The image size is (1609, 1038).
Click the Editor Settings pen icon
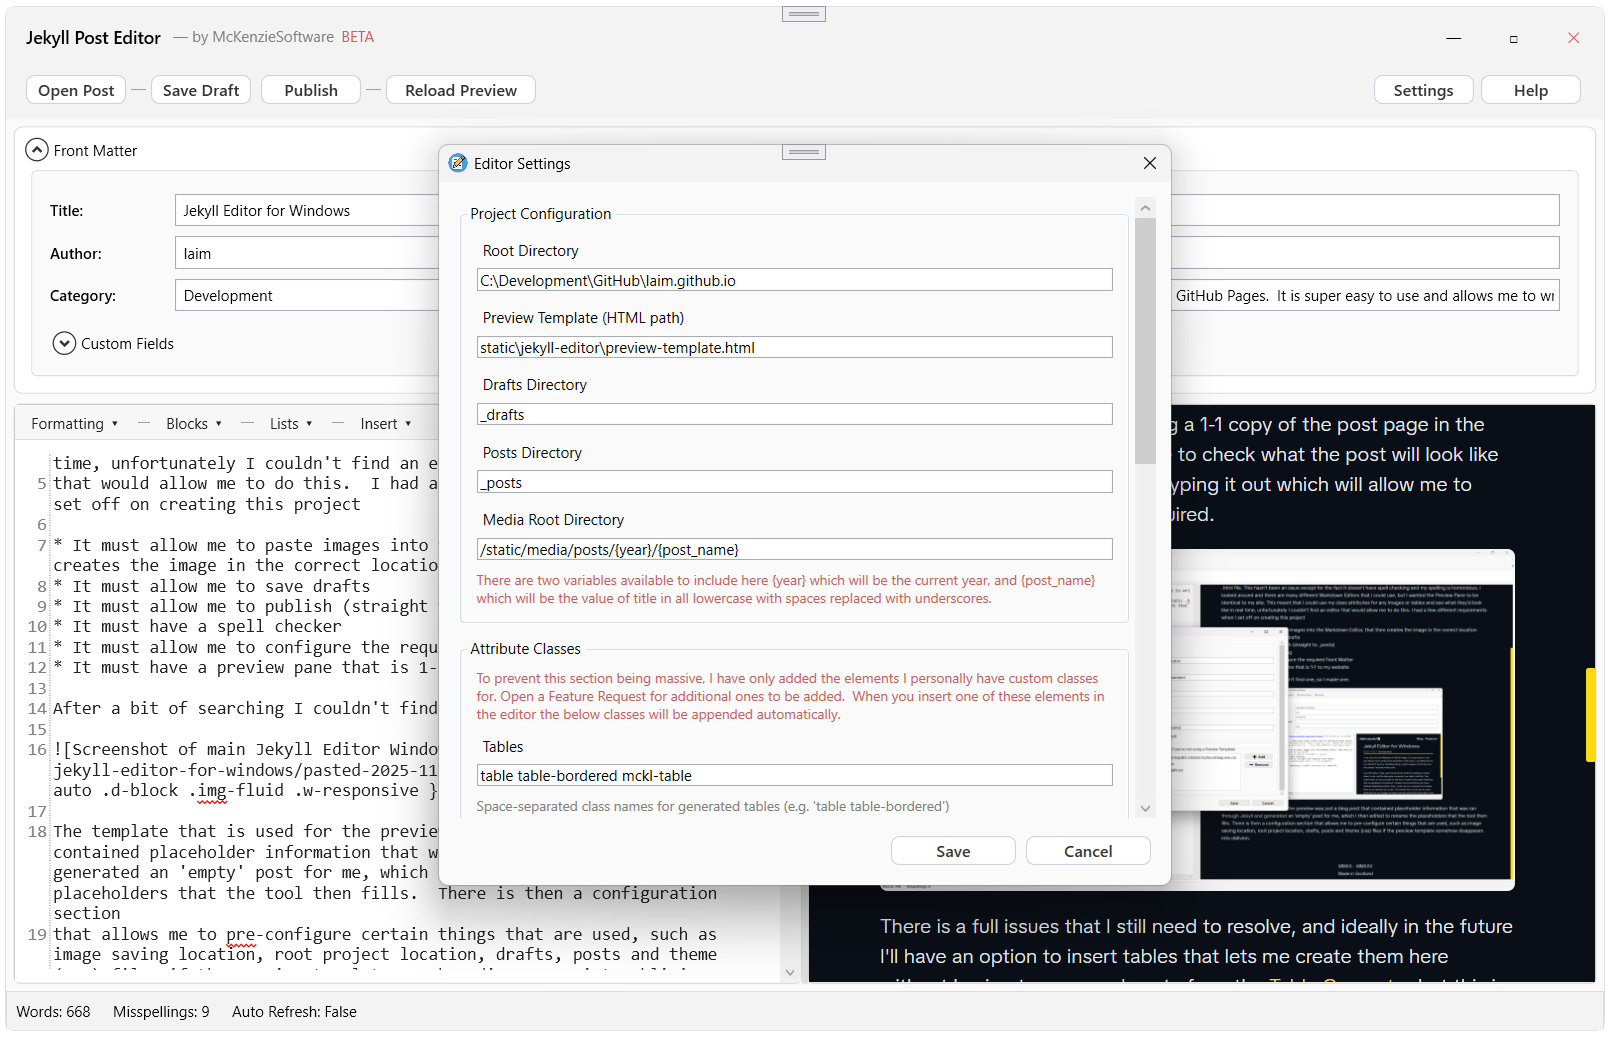458,162
